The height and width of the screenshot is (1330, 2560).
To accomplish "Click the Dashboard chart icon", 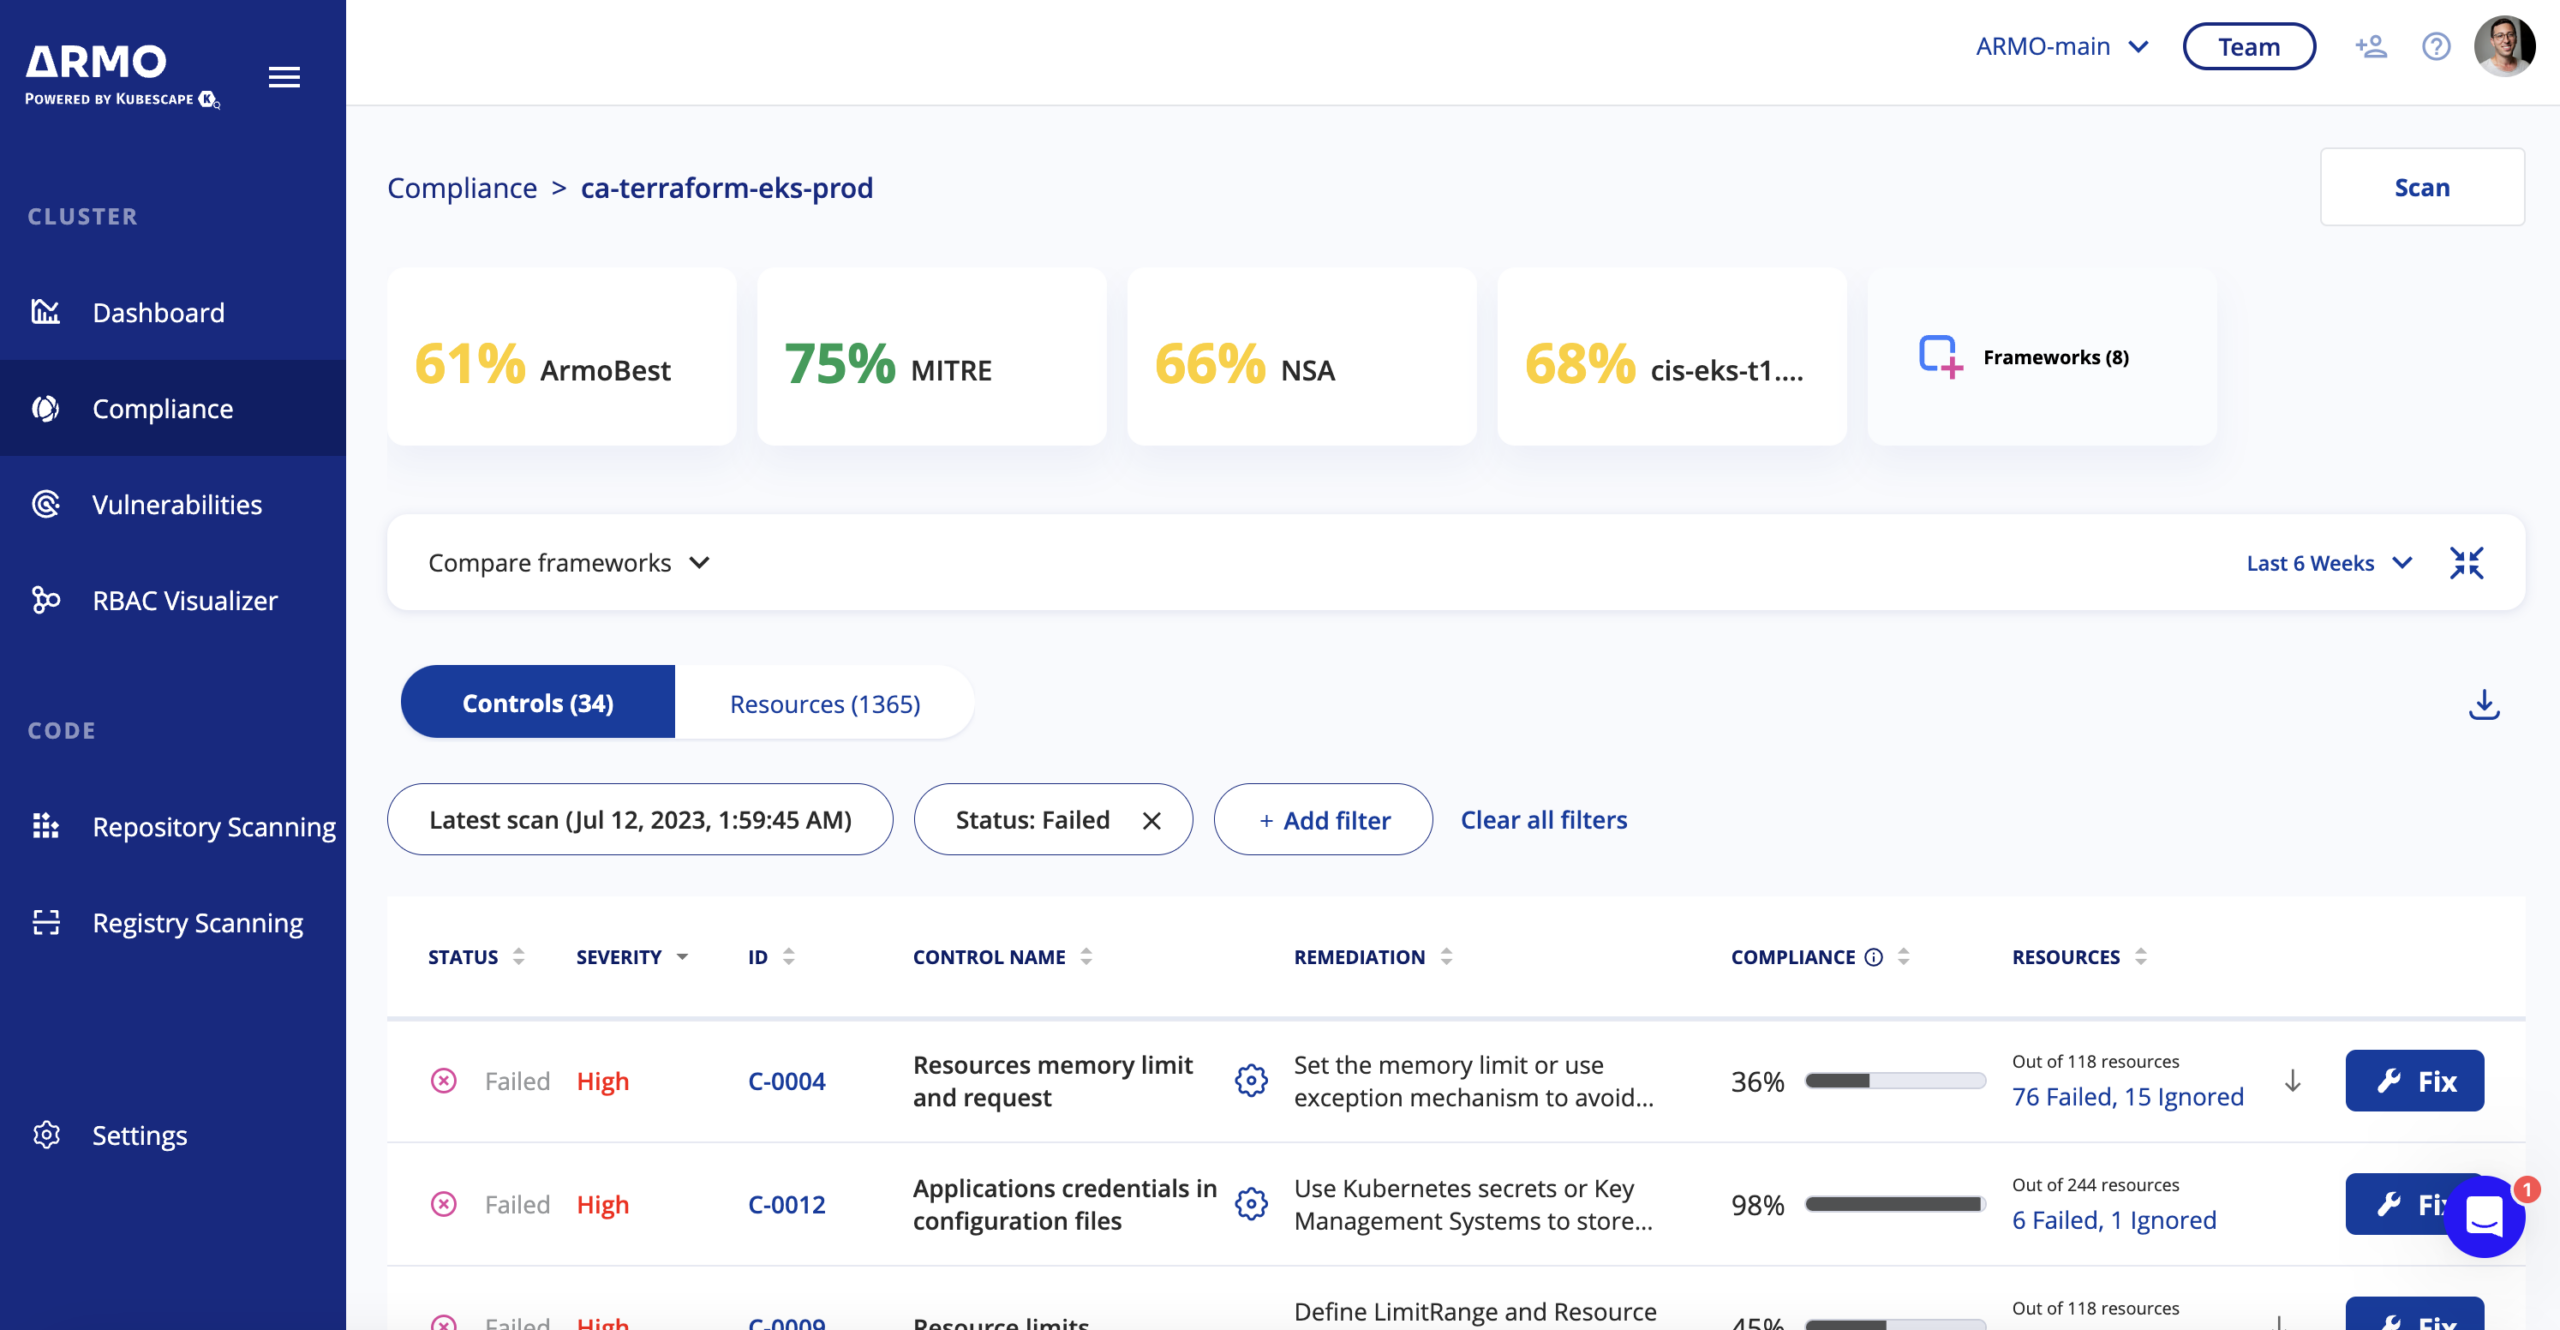I will 46,312.
